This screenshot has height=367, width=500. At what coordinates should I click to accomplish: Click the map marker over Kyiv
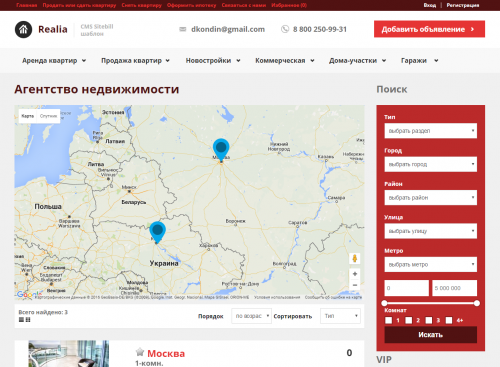(x=157, y=232)
